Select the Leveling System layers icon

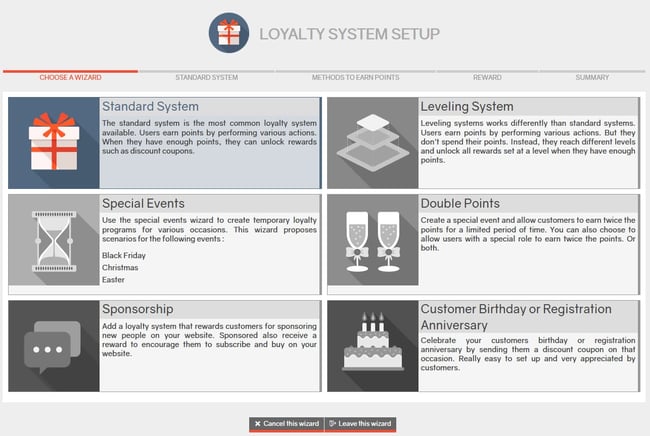pyautogui.click(x=373, y=143)
